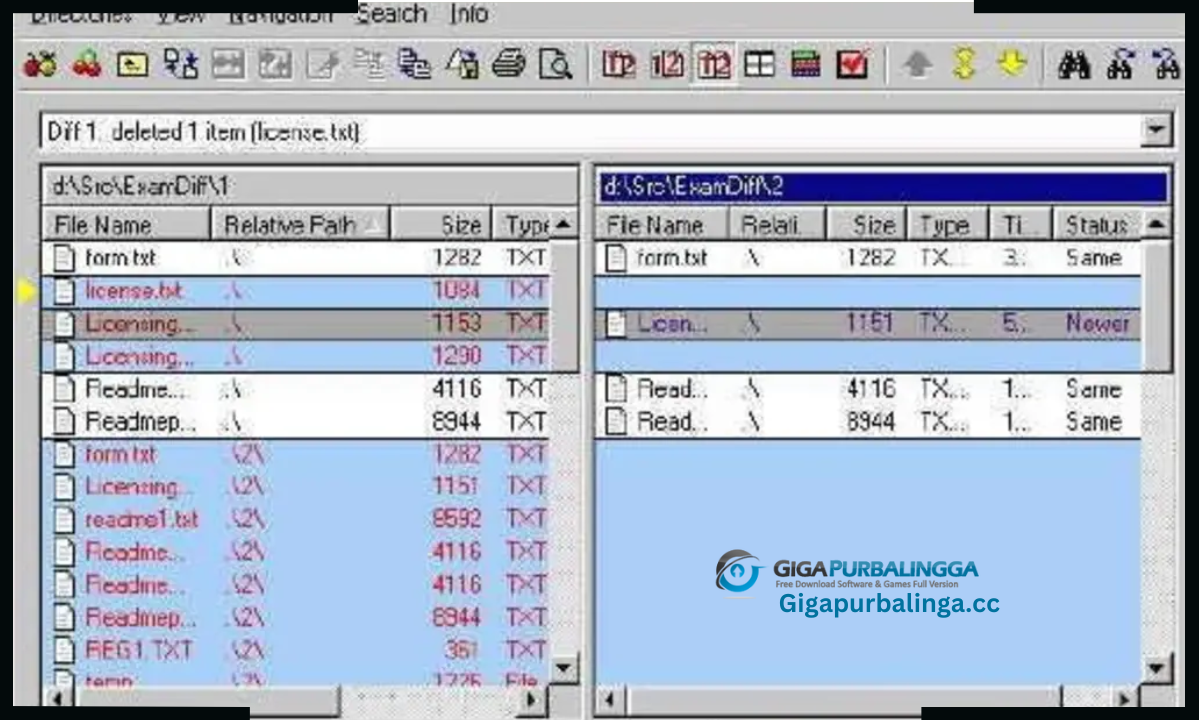Screen dimensions: 1200x720
Task: Click the folder-up toolbar icon
Action: [133, 65]
